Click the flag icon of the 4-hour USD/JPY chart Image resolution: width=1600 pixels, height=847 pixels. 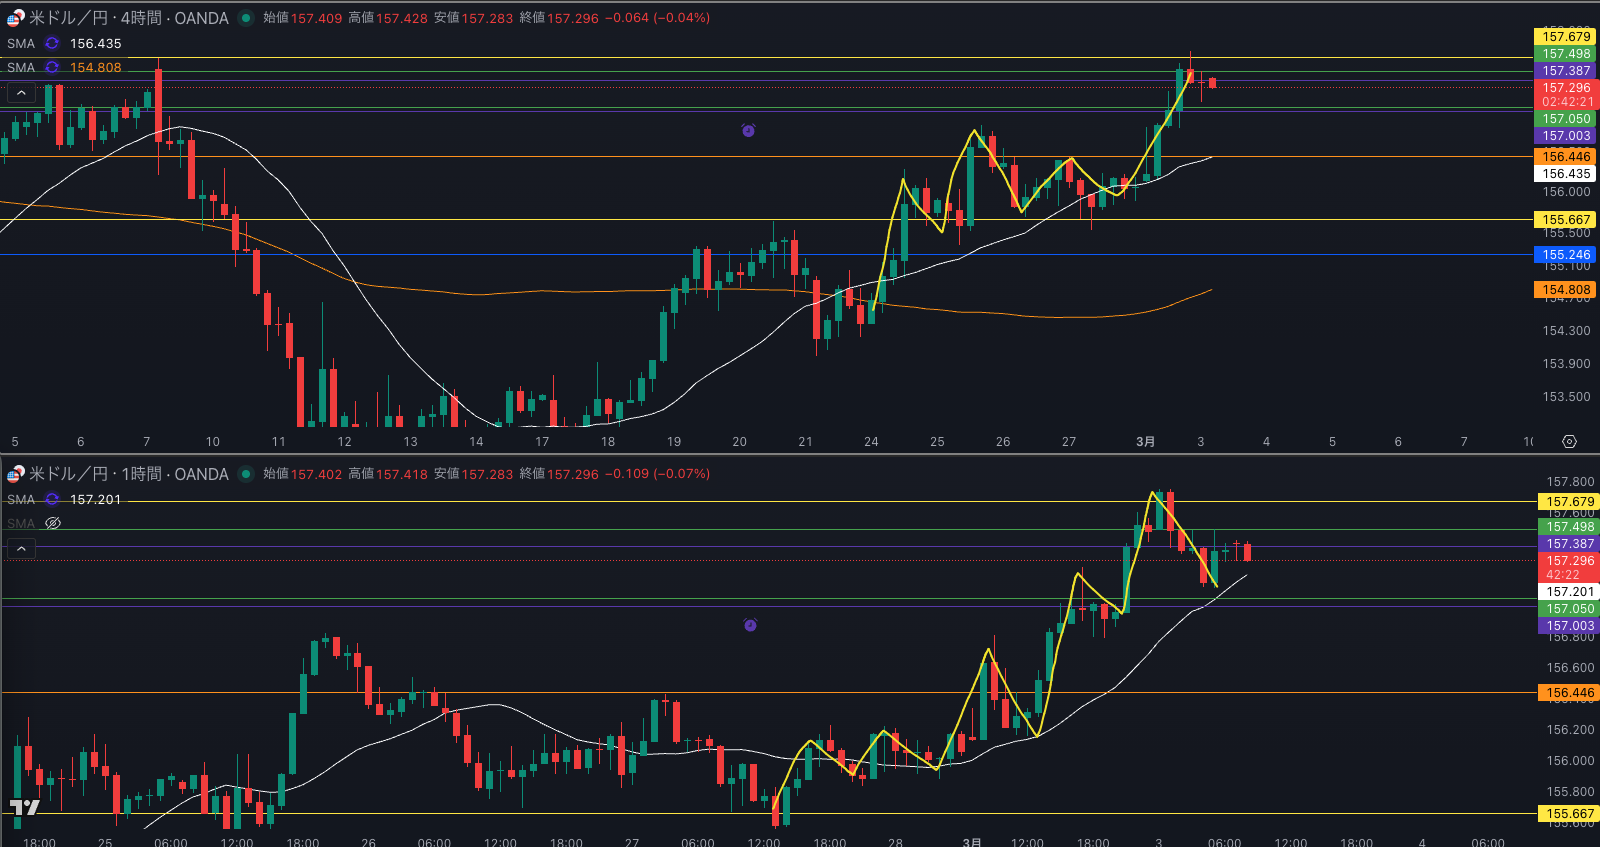click(x=16, y=18)
